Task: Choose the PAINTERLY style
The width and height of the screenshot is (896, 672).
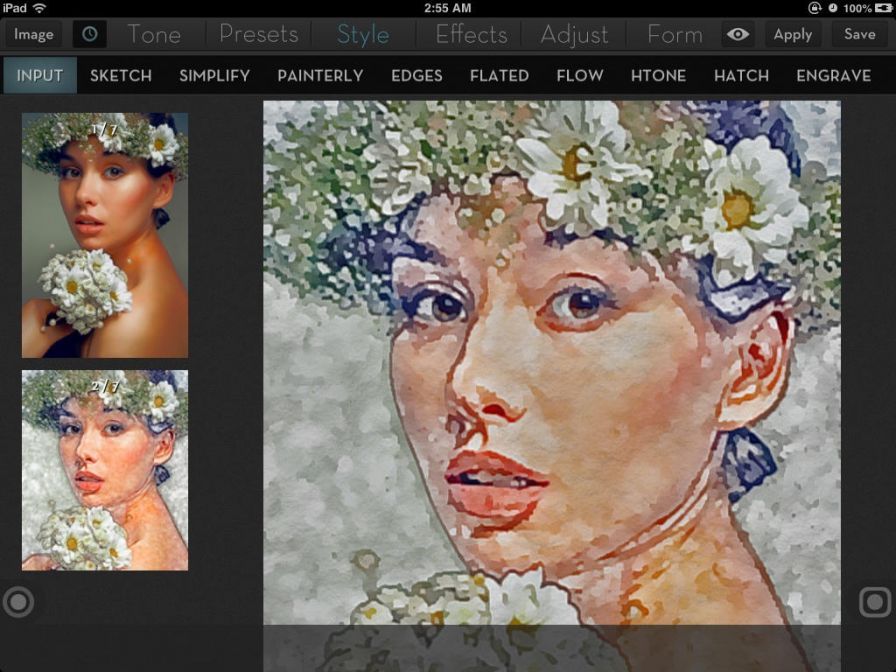Action: [320, 75]
